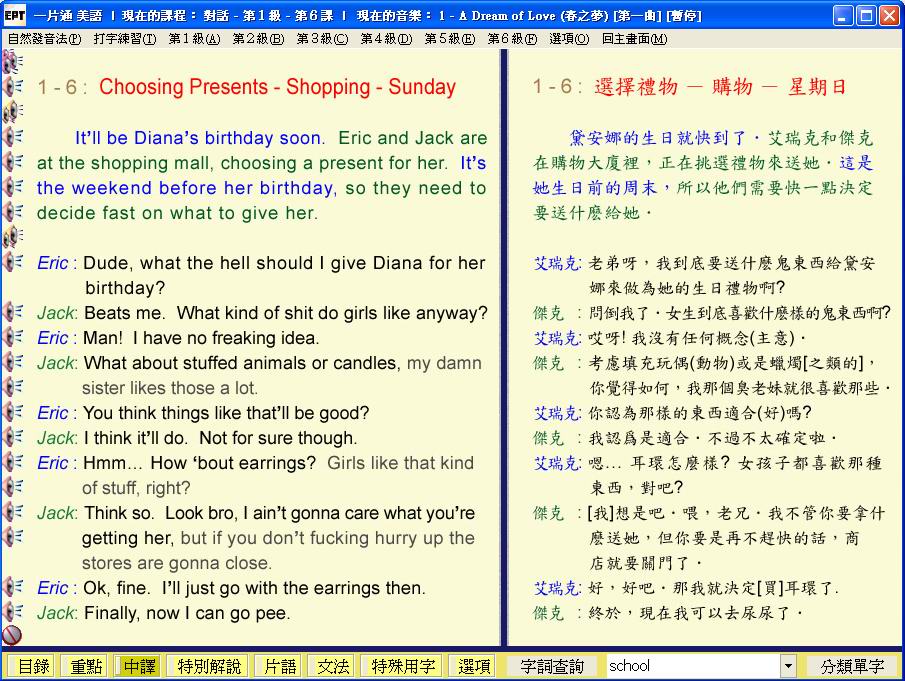Toggle the 重點 key points button

(84, 666)
